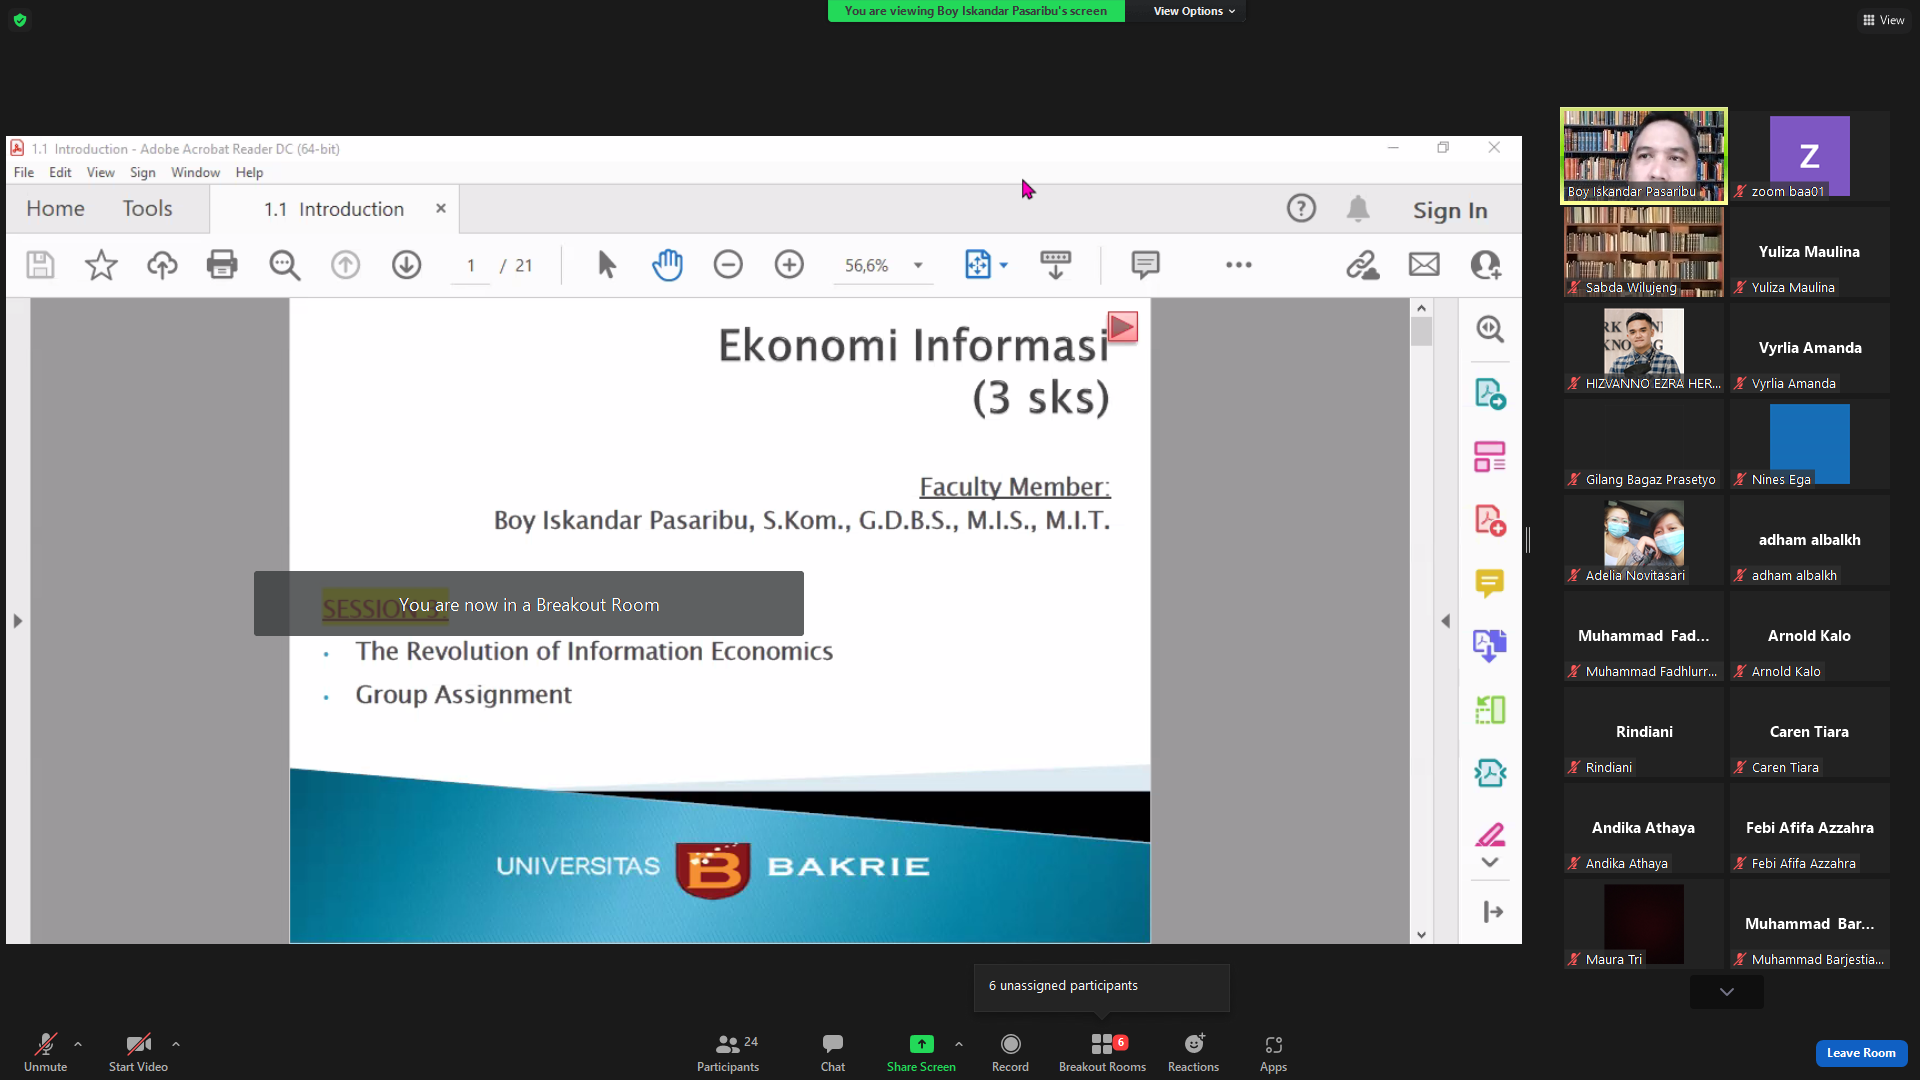Click the scrollbar up arrow in the PDF

1421,308
